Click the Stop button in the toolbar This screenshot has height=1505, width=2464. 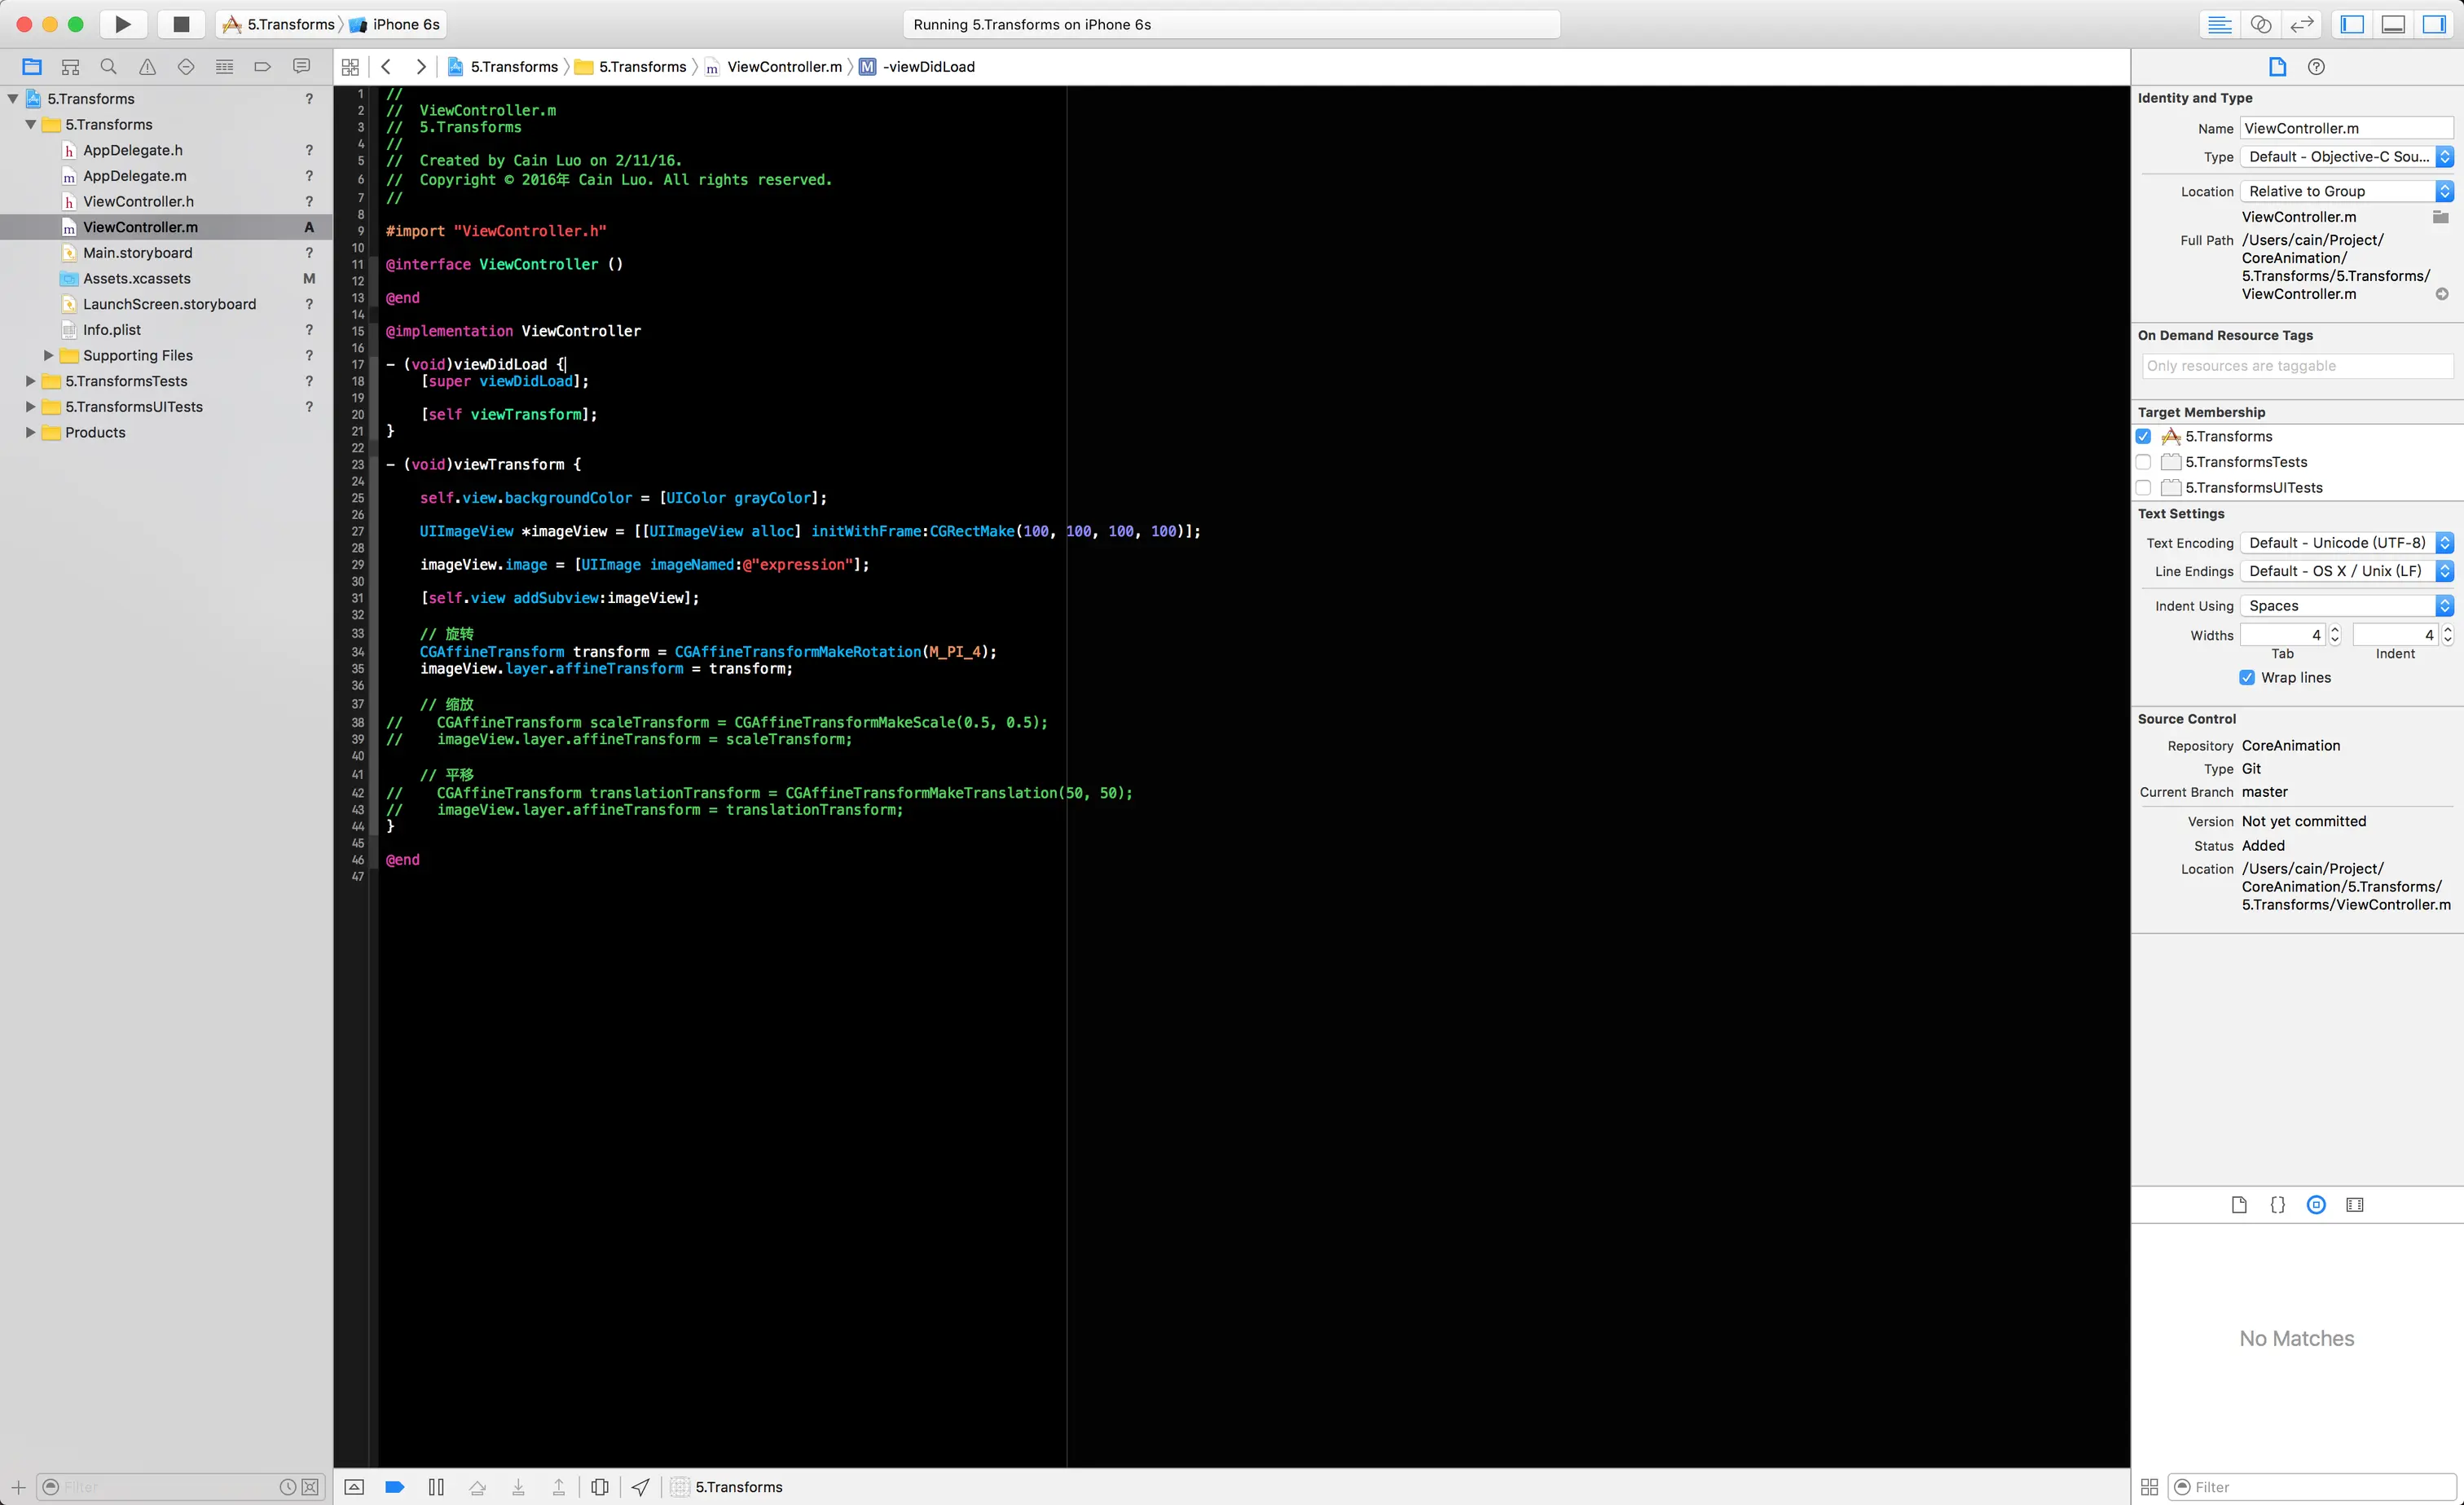point(181,24)
